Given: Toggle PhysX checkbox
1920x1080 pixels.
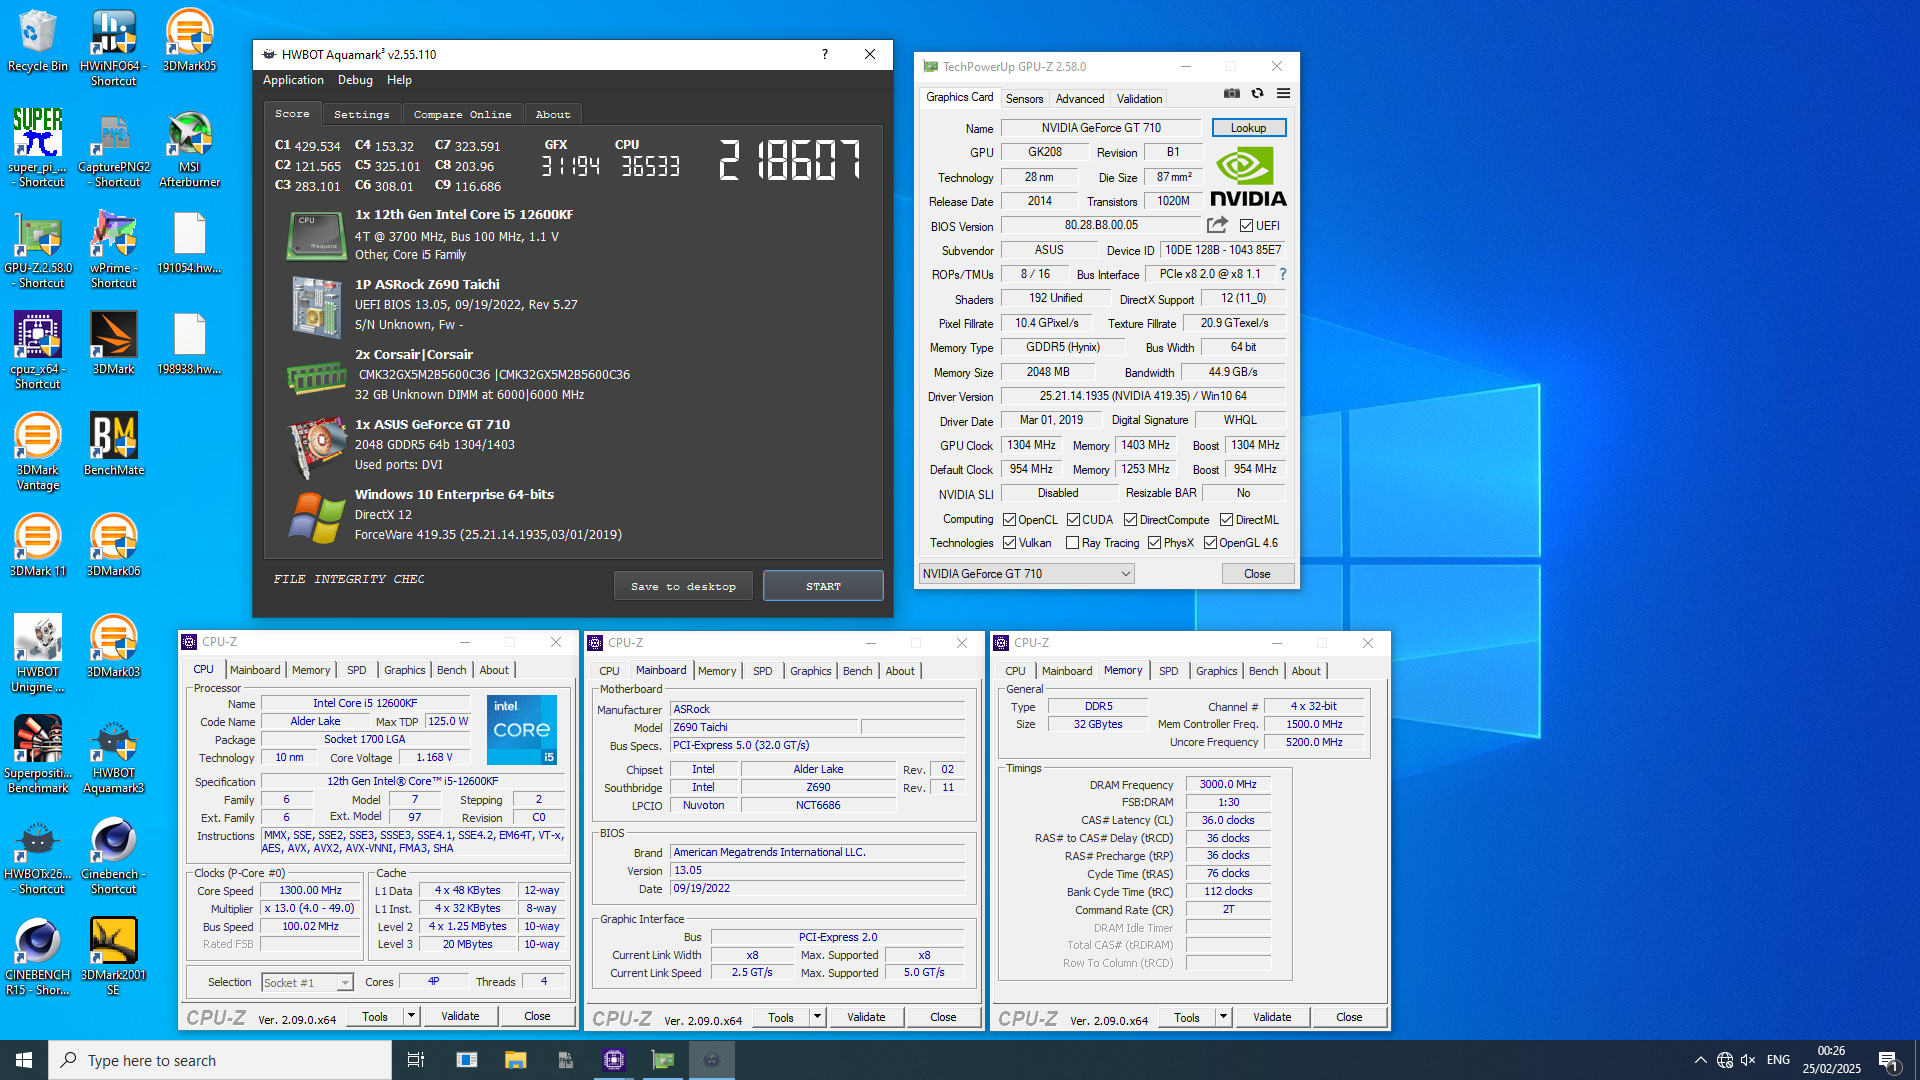Looking at the screenshot, I should (x=1154, y=543).
